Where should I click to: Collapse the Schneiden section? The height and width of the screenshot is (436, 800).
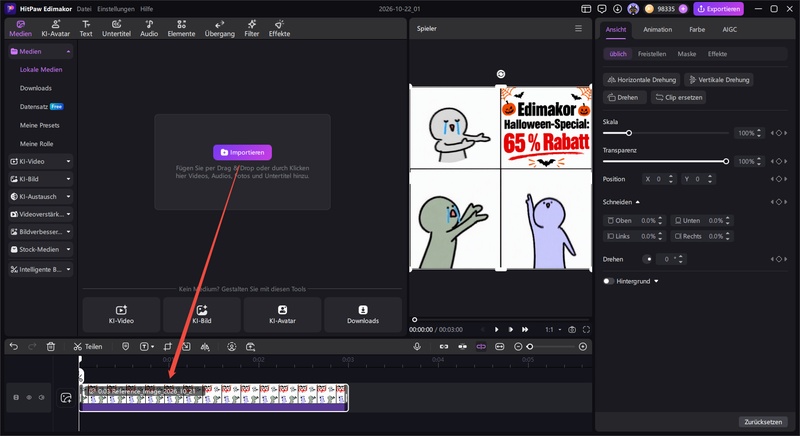638,202
